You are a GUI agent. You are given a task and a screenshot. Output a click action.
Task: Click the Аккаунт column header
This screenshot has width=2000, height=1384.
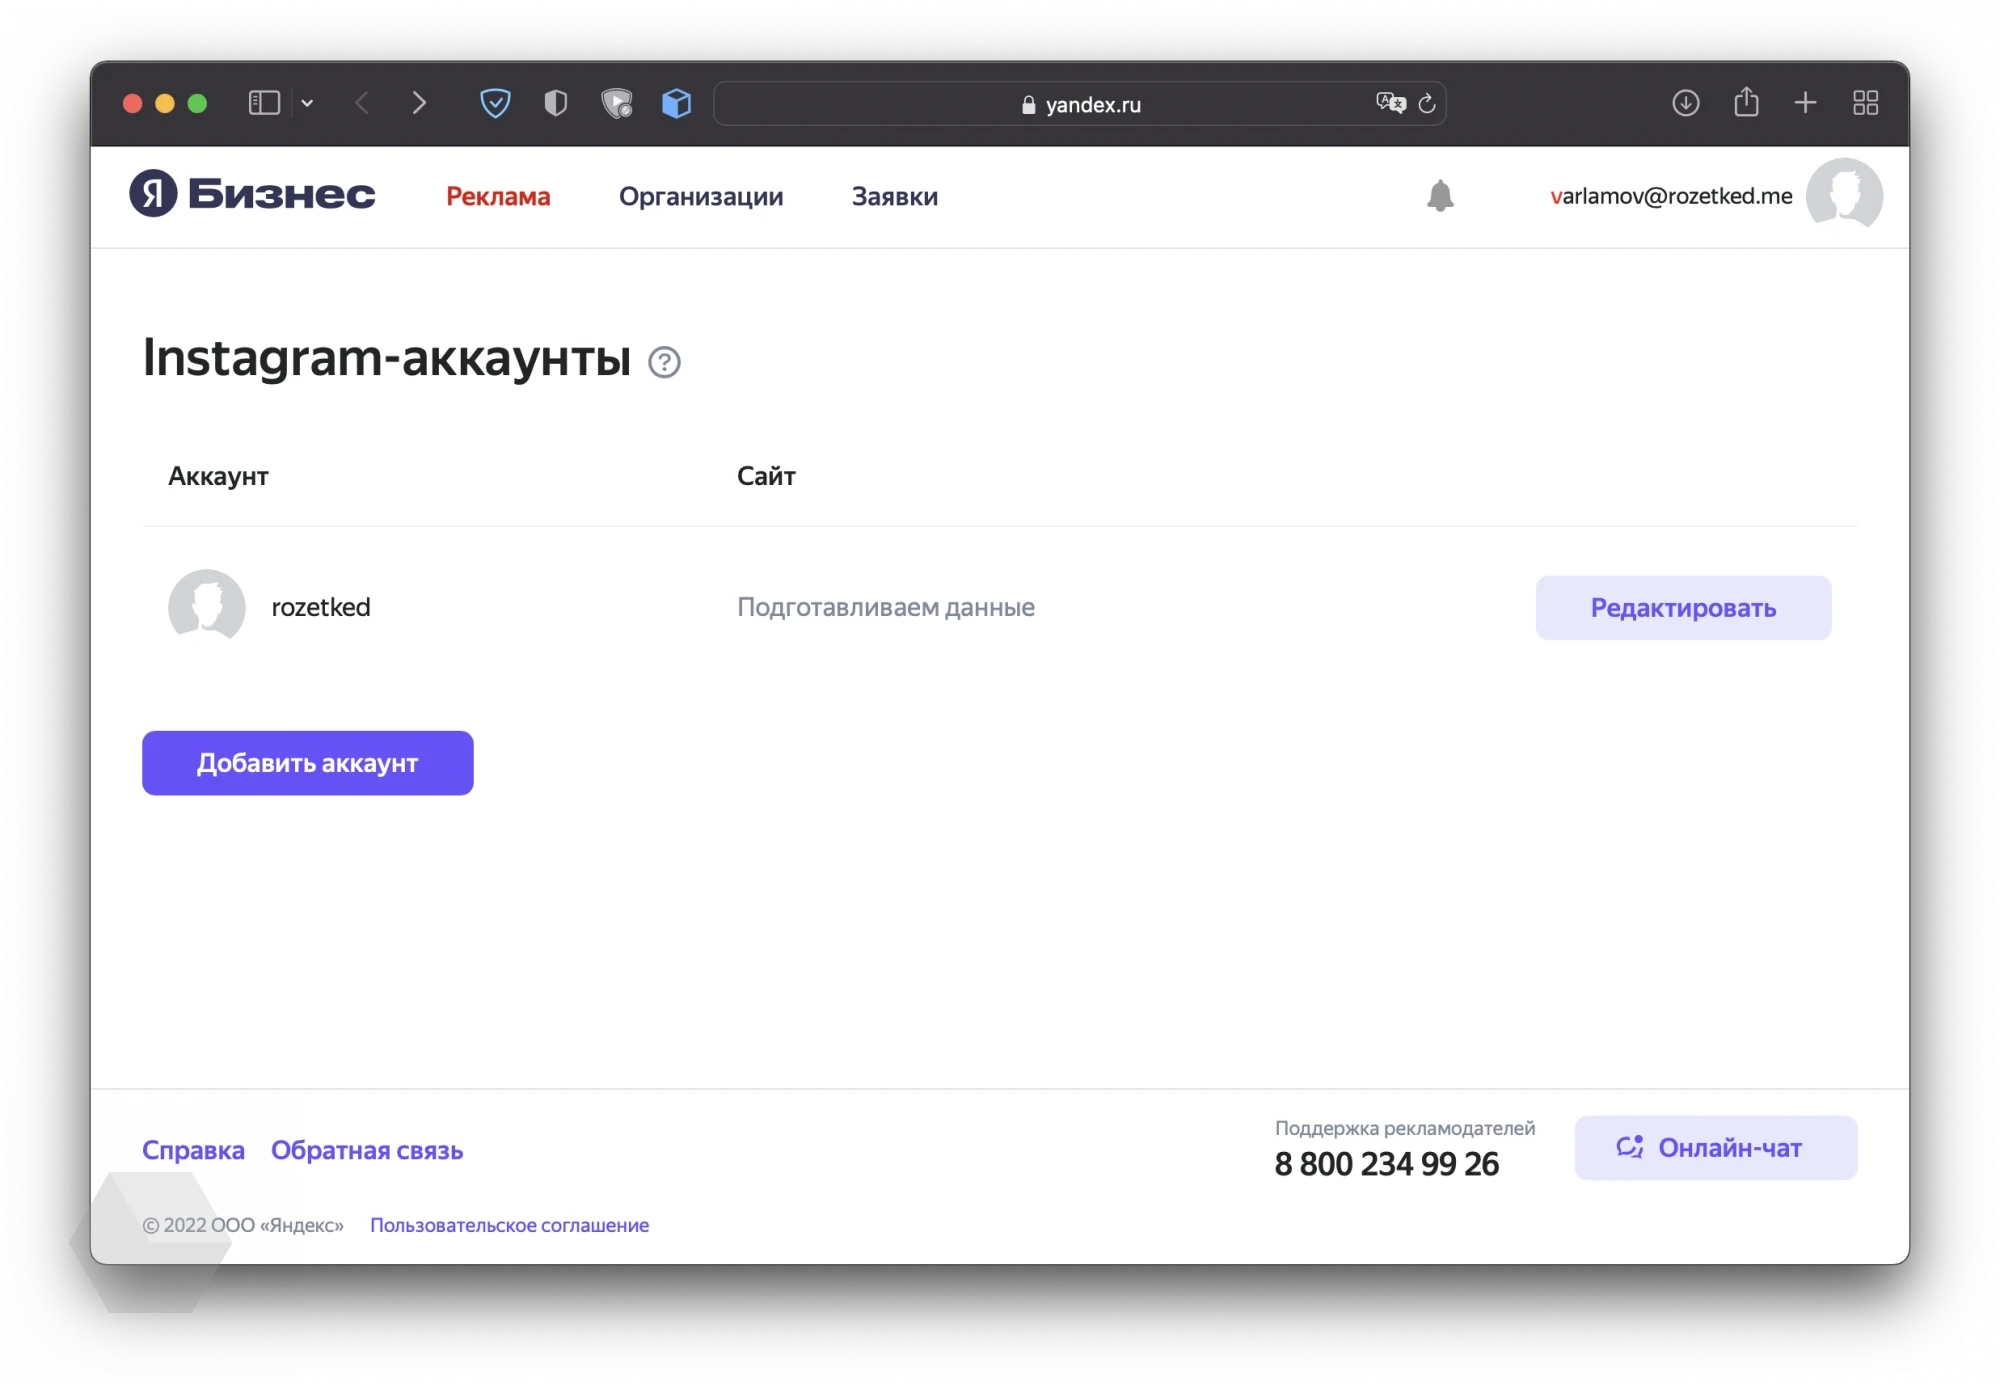coord(218,476)
